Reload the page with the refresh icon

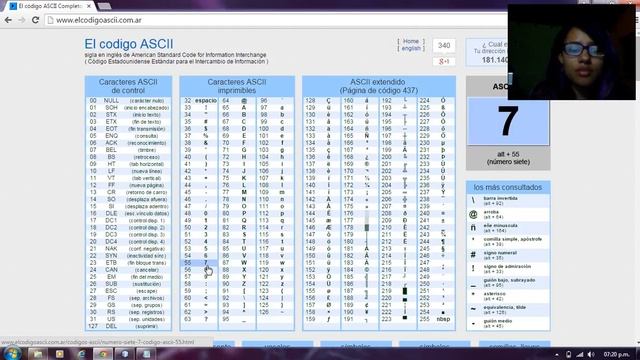tap(36, 20)
